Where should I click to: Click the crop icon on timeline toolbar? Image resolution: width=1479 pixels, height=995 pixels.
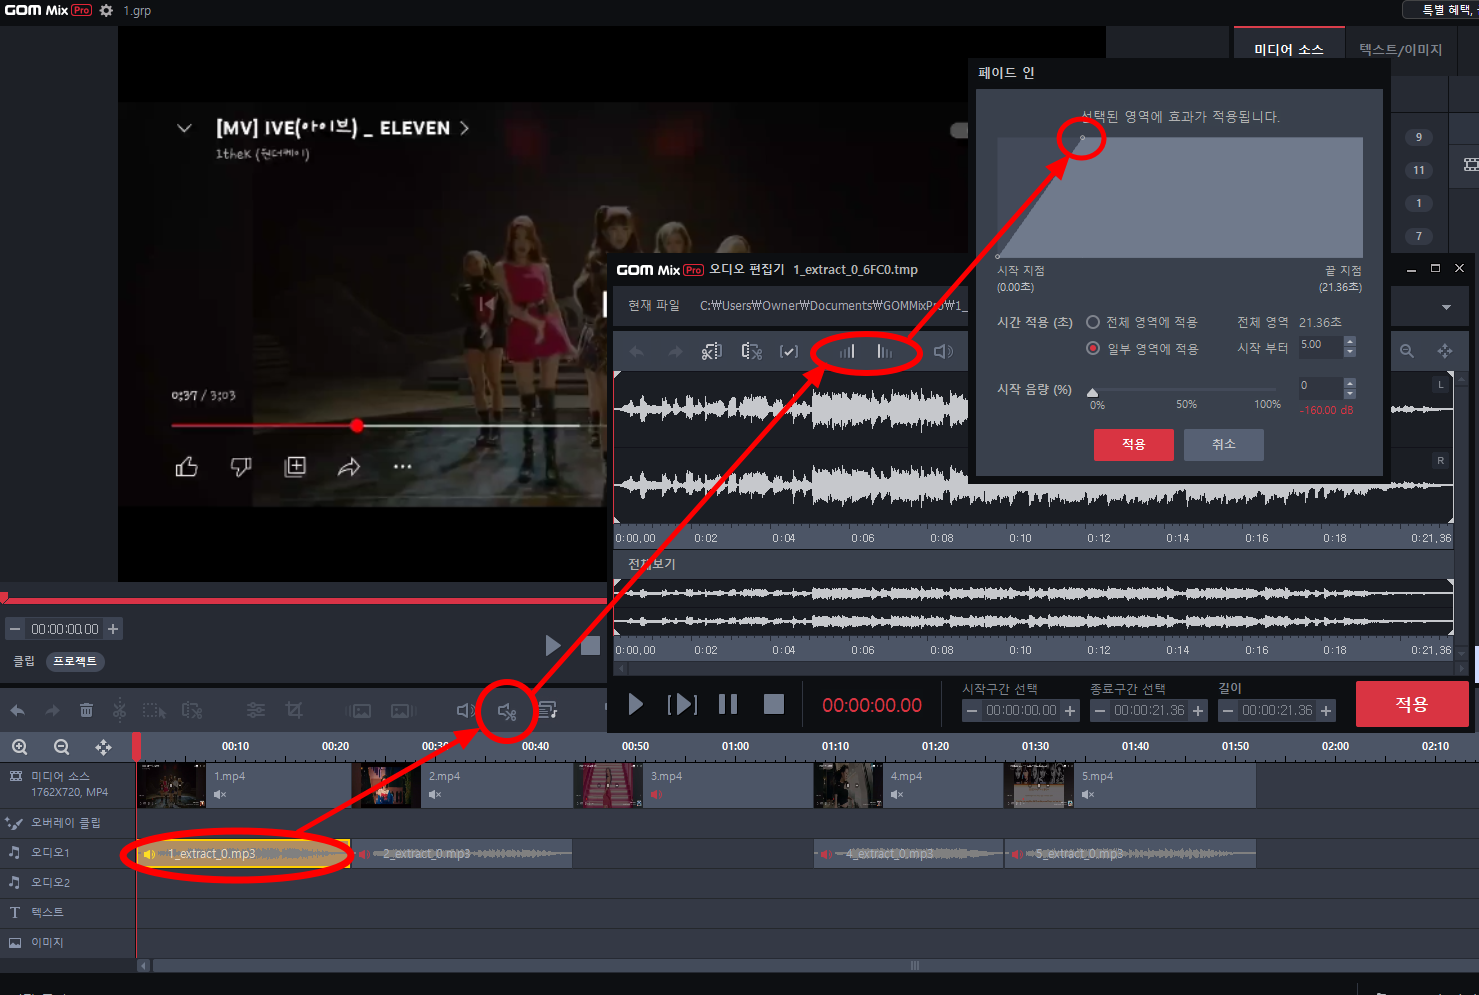point(294,710)
